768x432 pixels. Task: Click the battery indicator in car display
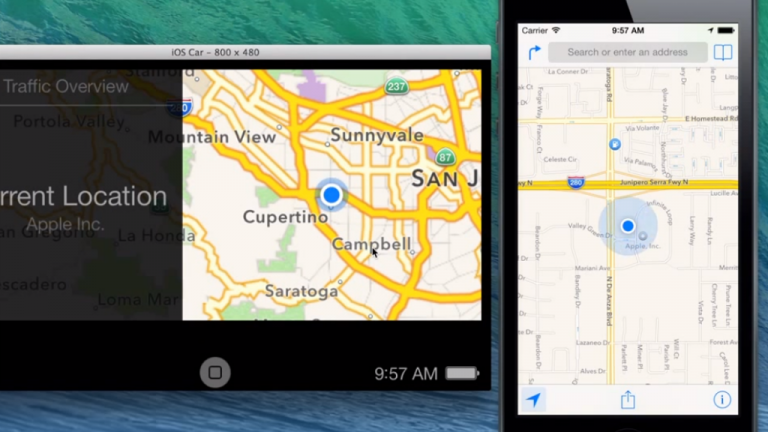point(462,373)
